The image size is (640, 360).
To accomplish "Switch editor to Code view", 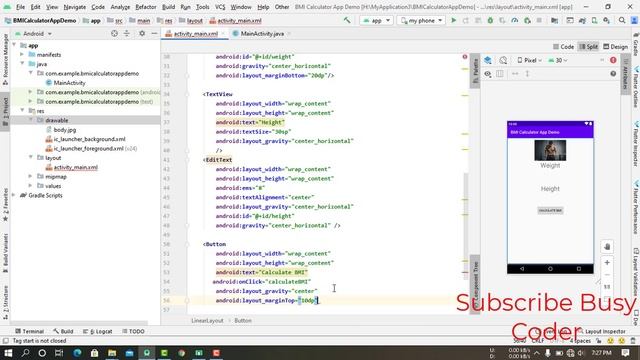I will point(563,47).
